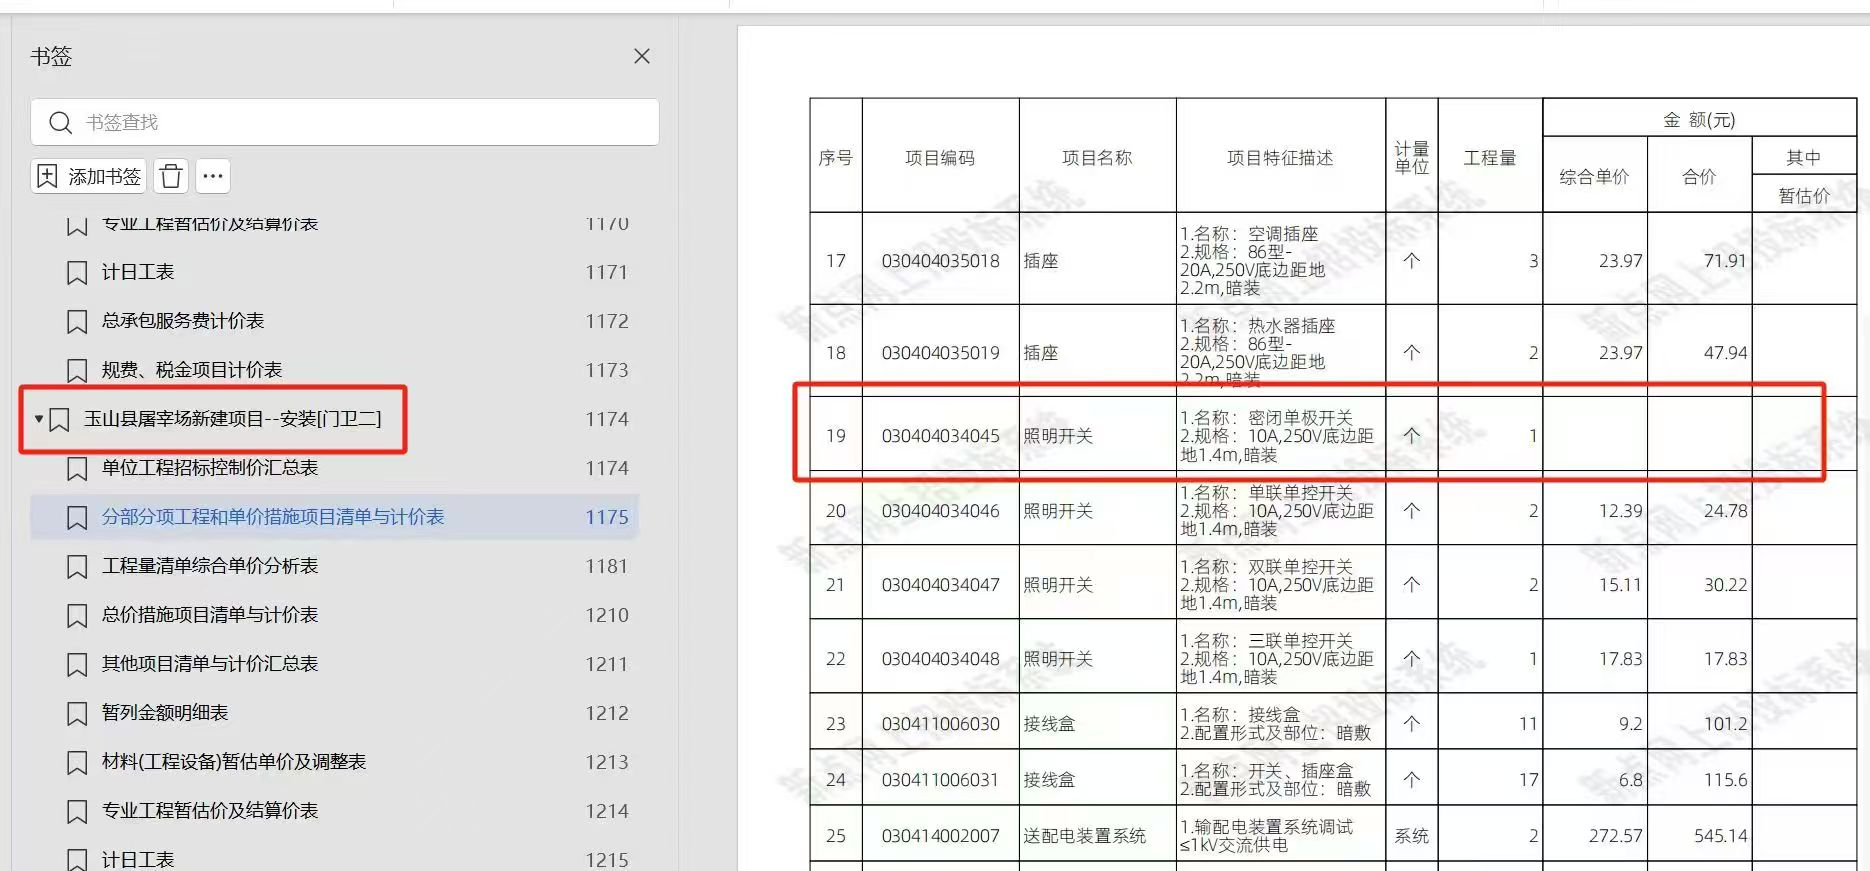
Task: Click bookmark icon beside 总价措施项目清单与计价表
Action: click(77, 616)
